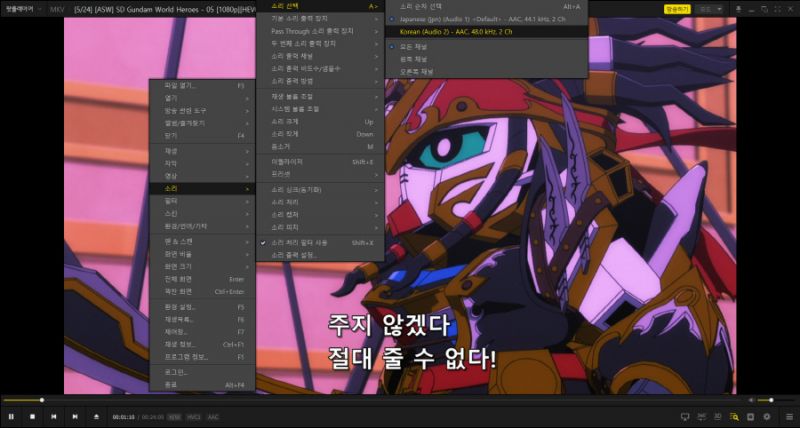Image resolution: width=800 pixels, height=428 pixels.
Task: Click 파일 열기 menu entry
Action: [201, 86]
